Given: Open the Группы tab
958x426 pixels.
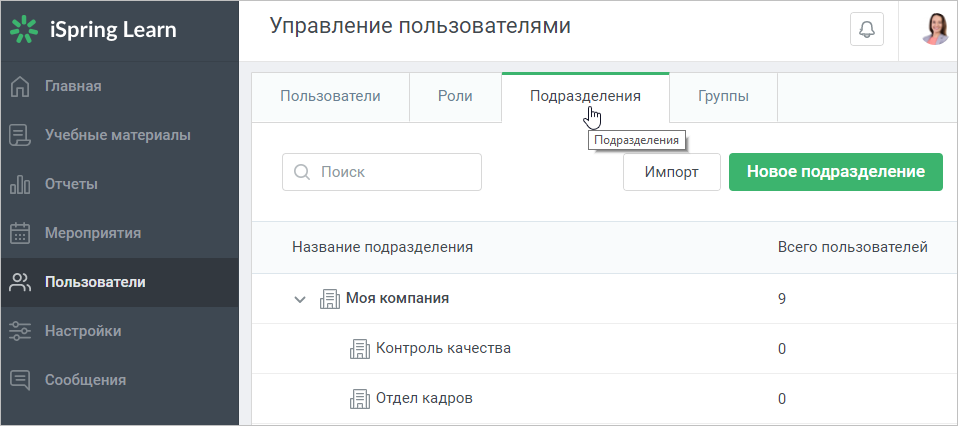Looking at the screenshot, I should [x=723, y=97].
